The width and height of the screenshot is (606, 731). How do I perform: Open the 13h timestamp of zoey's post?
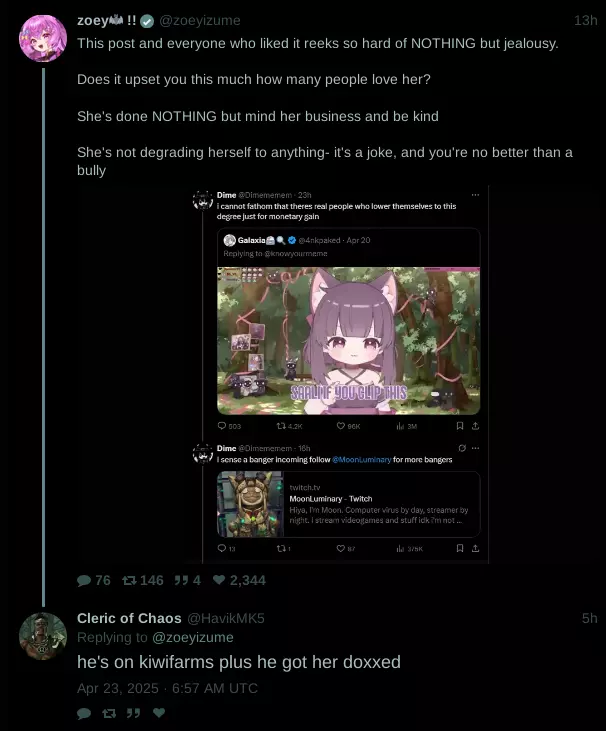tap(585, 21)
